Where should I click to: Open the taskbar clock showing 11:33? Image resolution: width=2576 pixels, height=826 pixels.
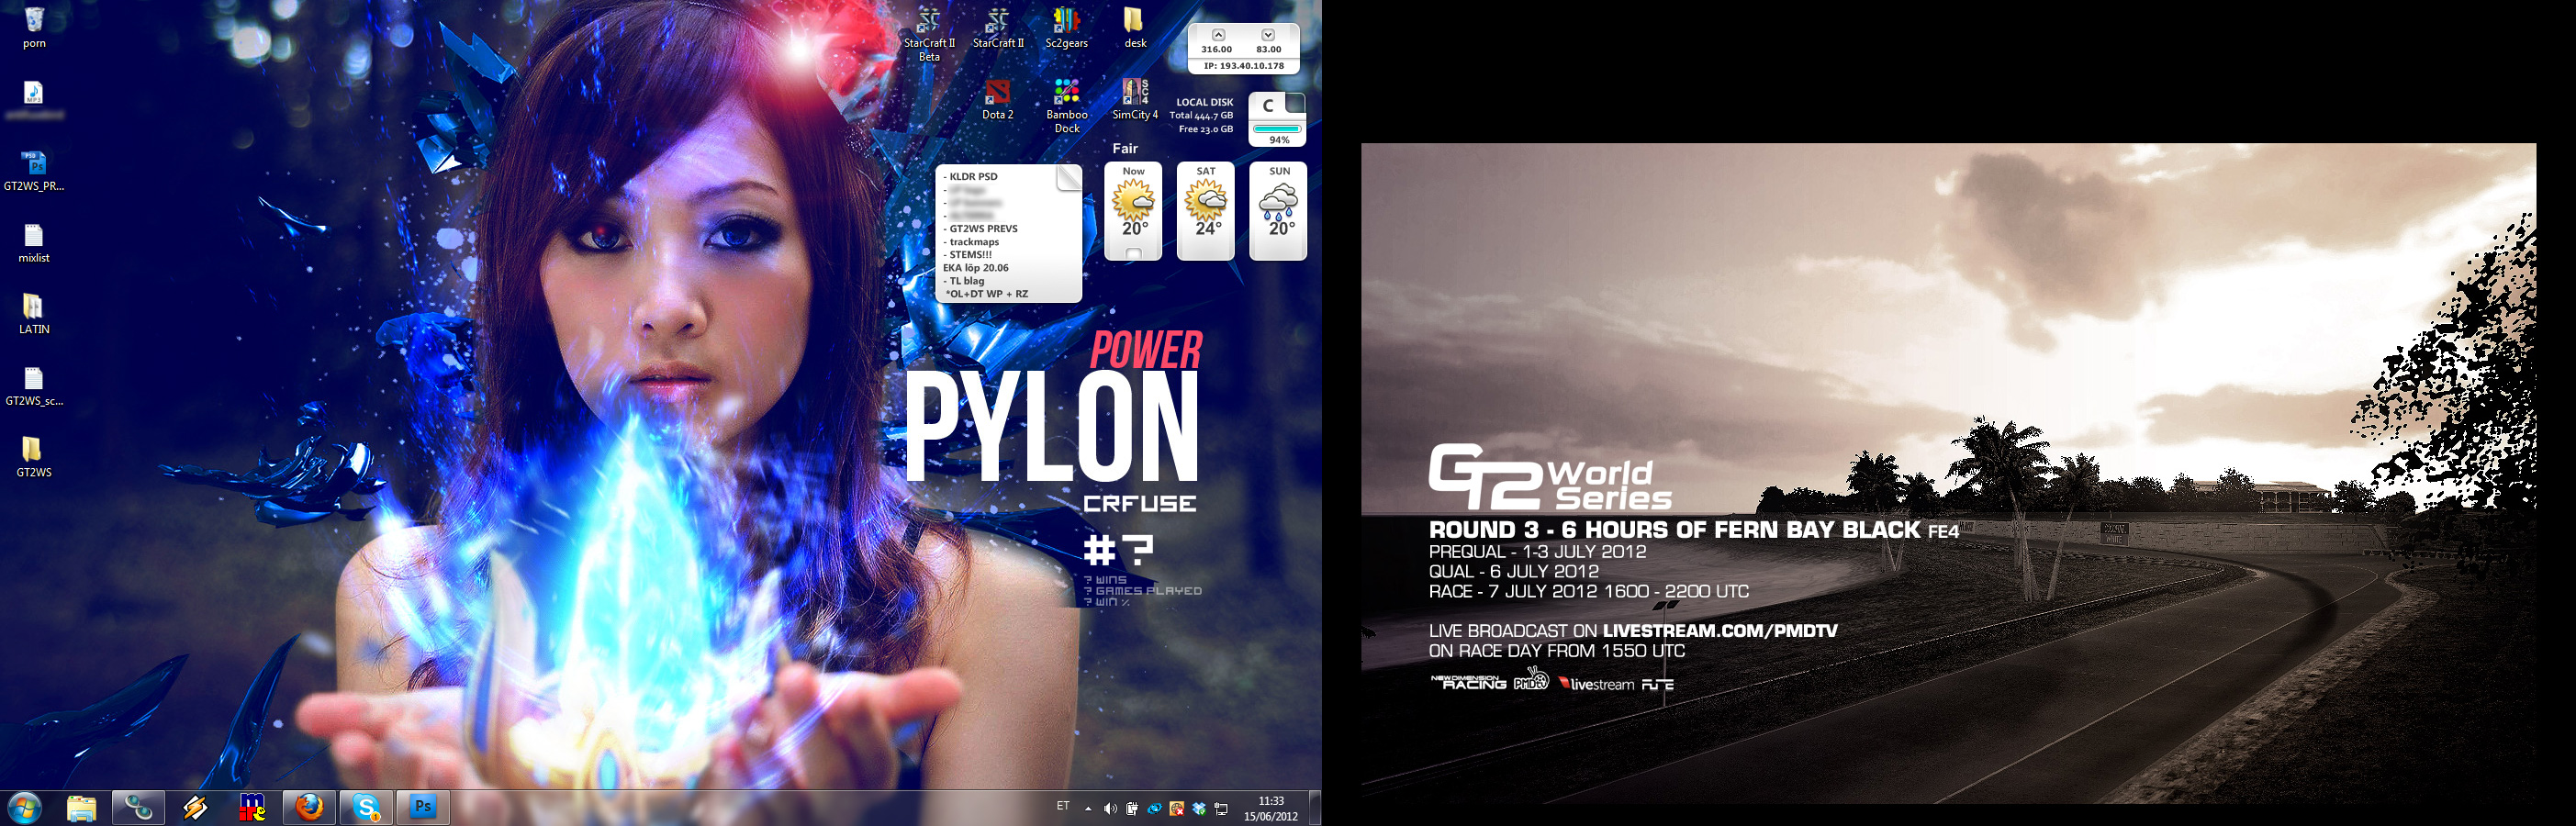click(1270, 808)
